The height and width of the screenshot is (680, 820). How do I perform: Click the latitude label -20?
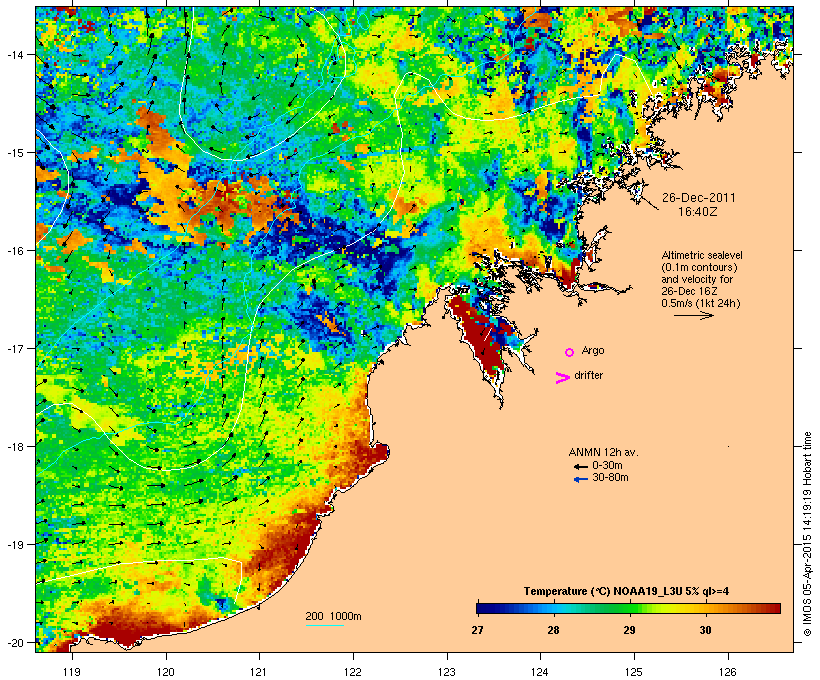pyautogui.click(x=14, y=643)
